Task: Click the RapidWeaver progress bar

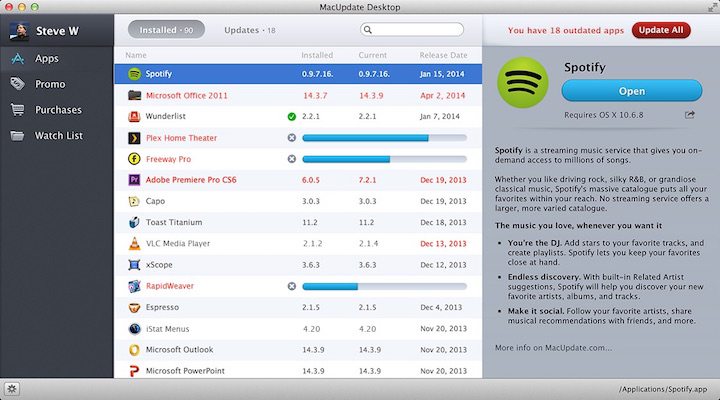Action: pyautogui.click(x=384, y=286)
